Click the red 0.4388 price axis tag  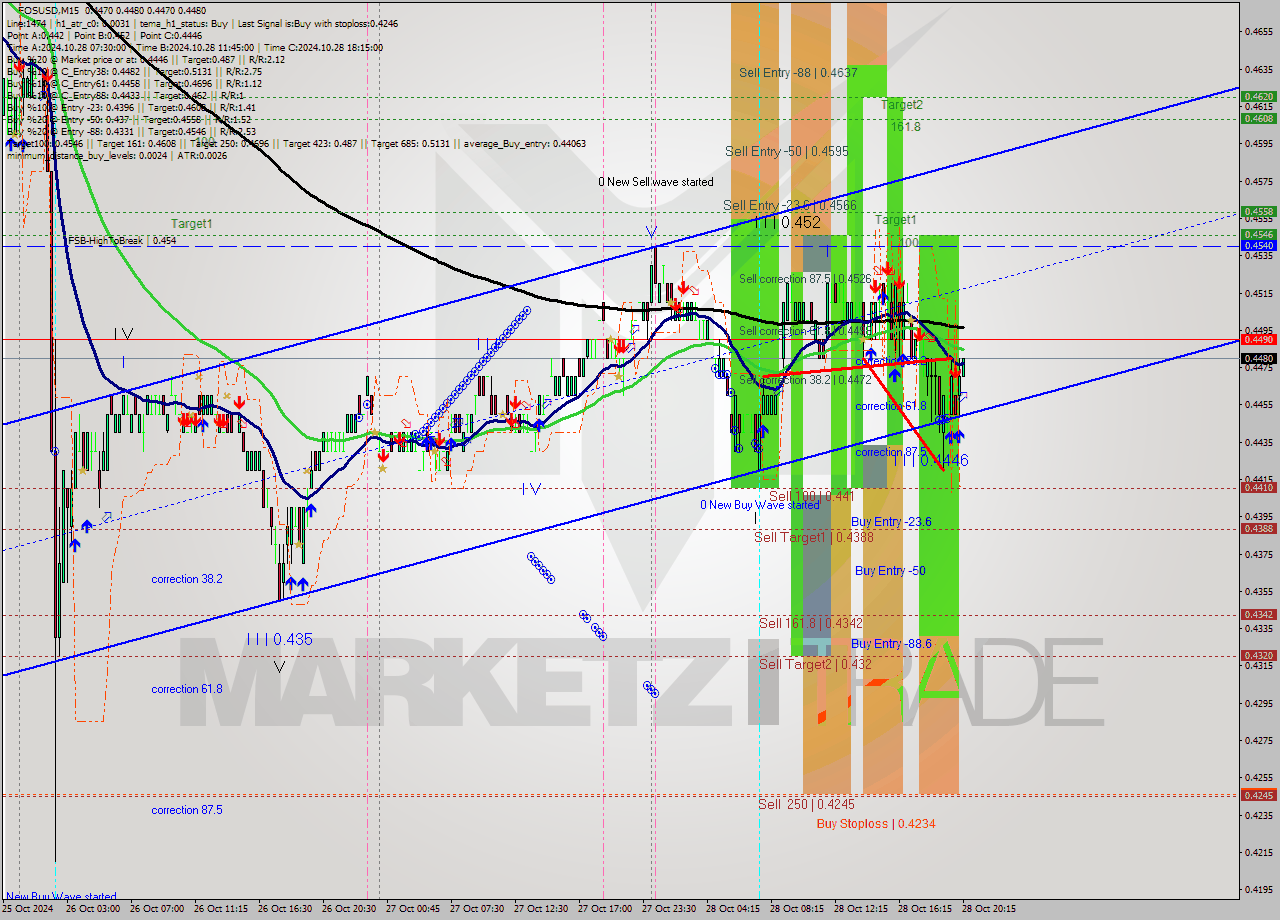tap(1258, 529)
